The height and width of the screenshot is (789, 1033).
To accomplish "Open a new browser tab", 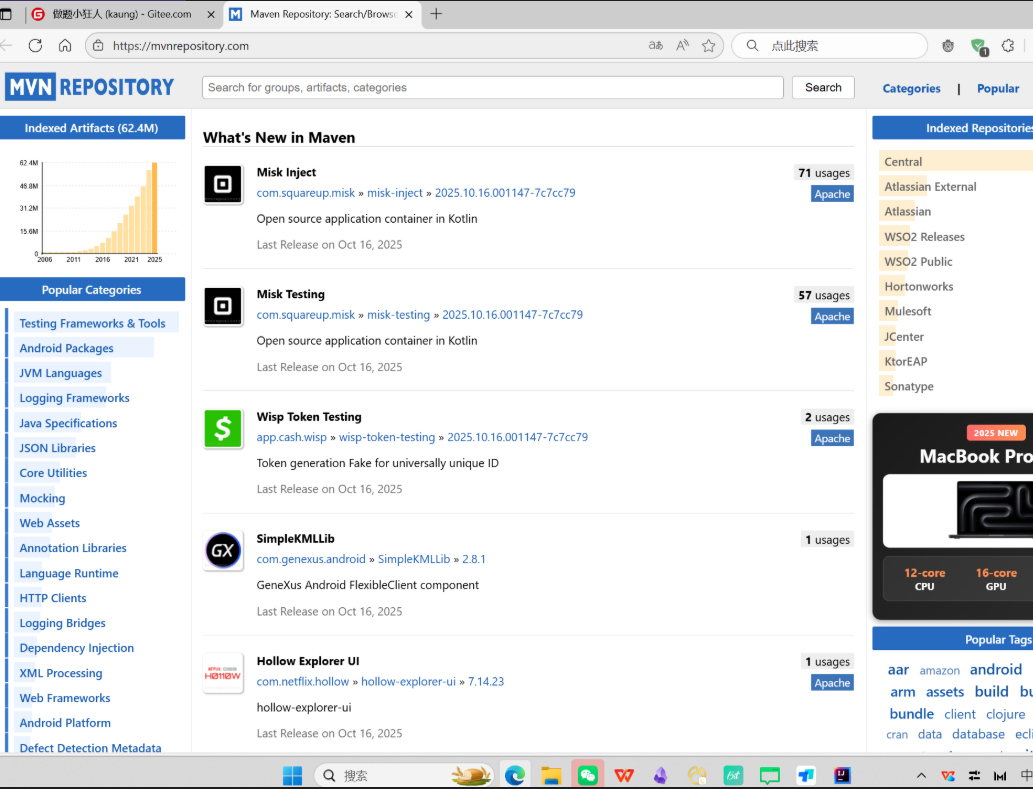I will (436, 14).
